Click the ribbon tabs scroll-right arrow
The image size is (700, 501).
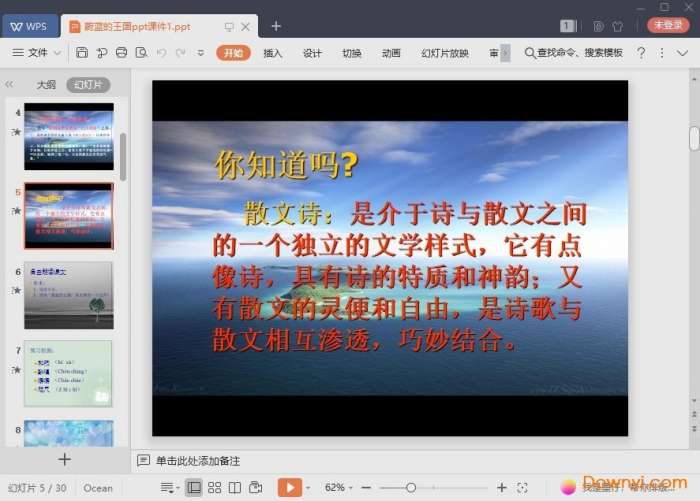tap(505, 53)
